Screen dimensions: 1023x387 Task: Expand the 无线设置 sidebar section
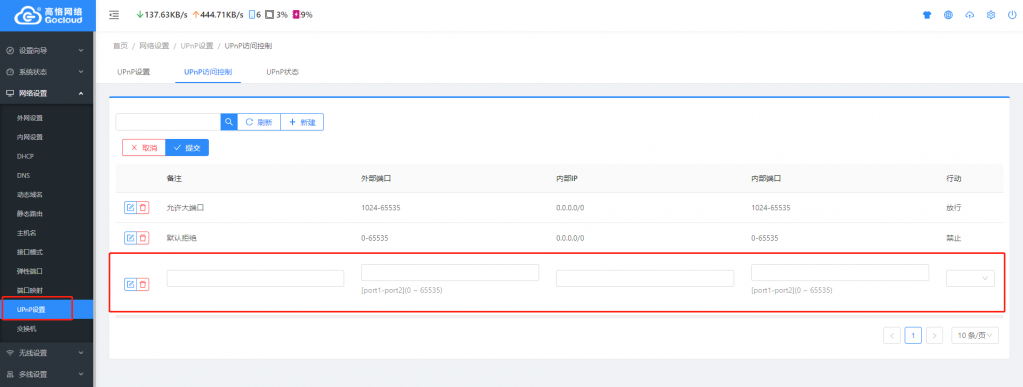[47, 352]
